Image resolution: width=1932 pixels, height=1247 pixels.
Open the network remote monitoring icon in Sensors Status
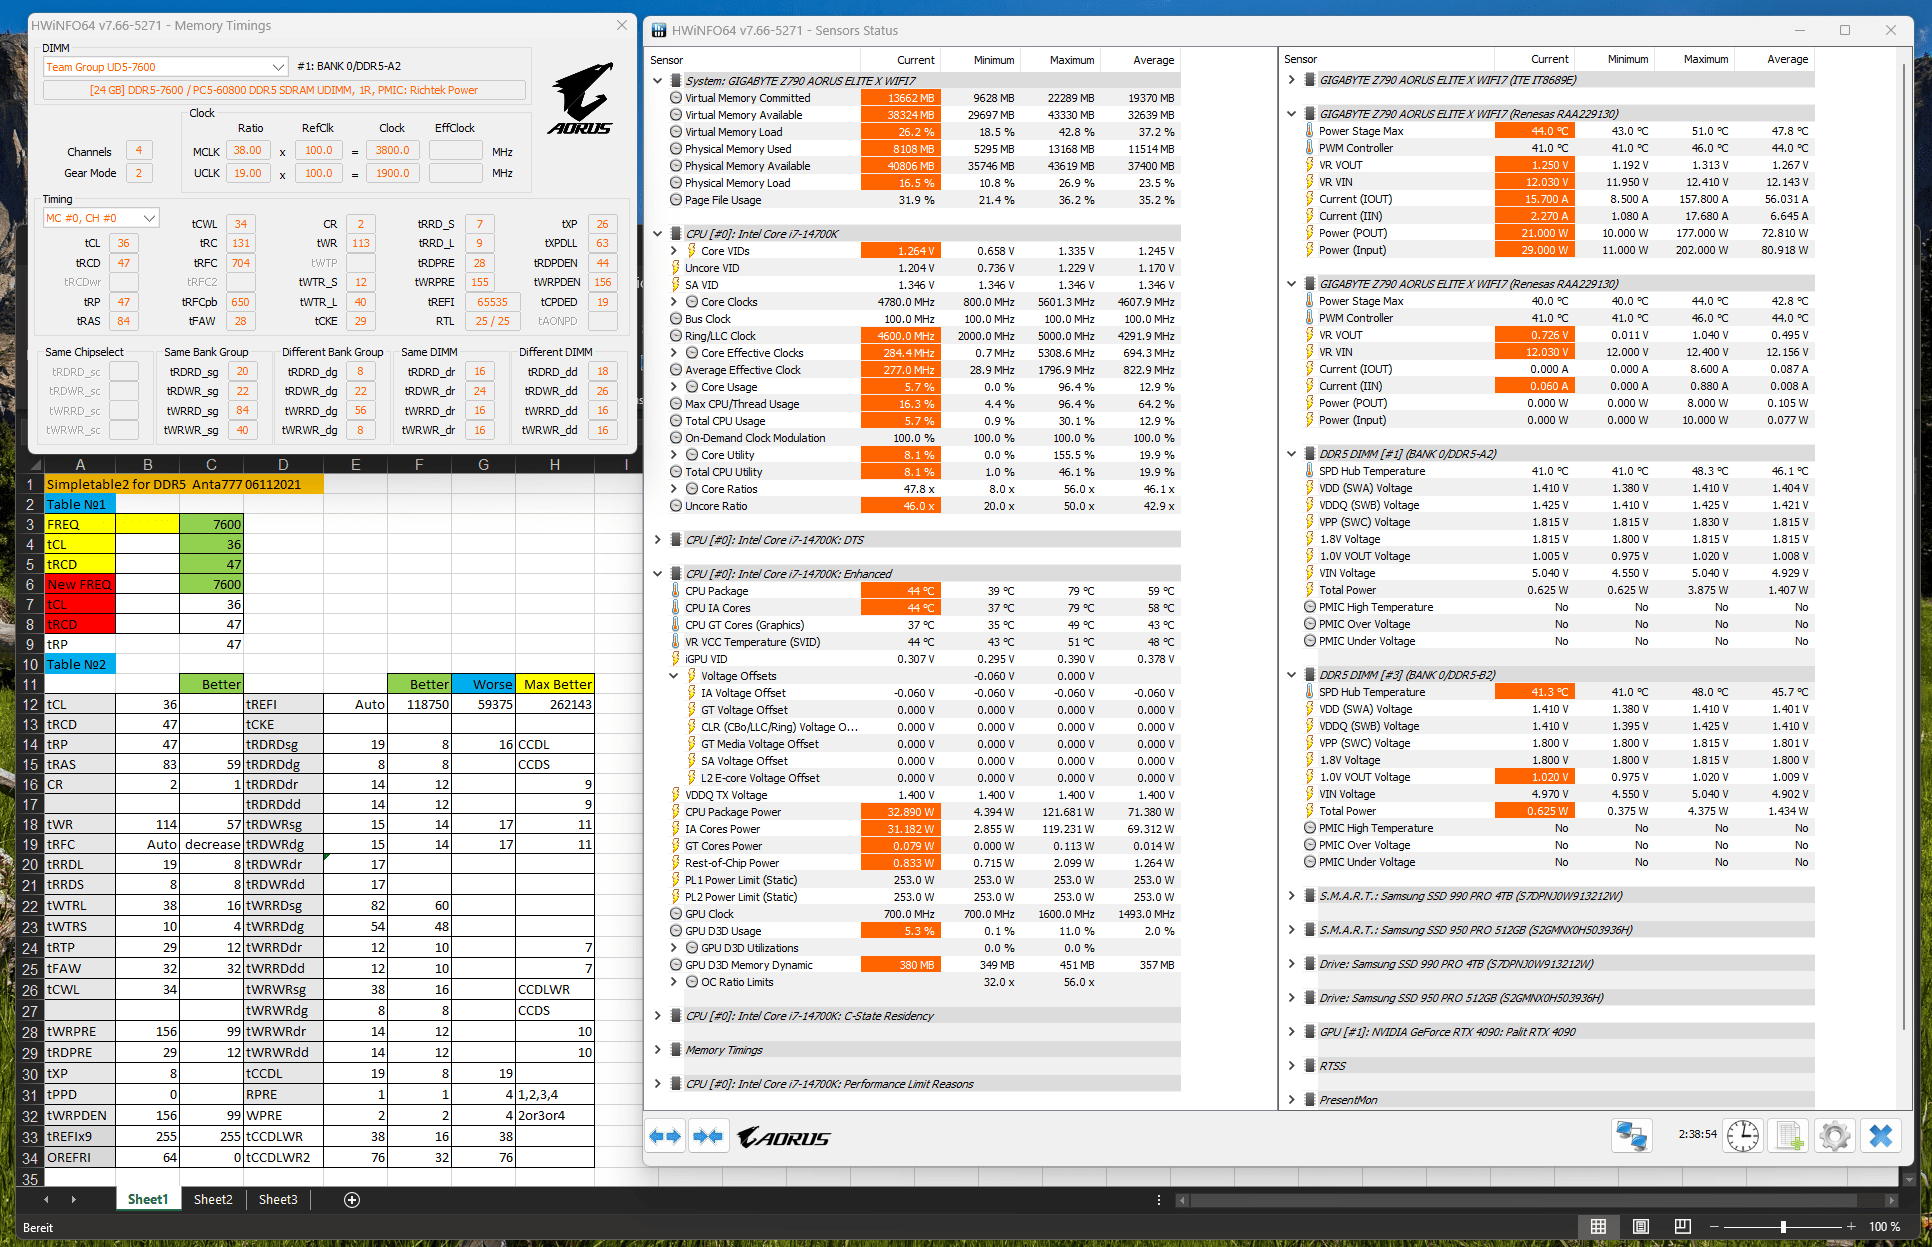pyautogui.click(x=1631, y=1136)
